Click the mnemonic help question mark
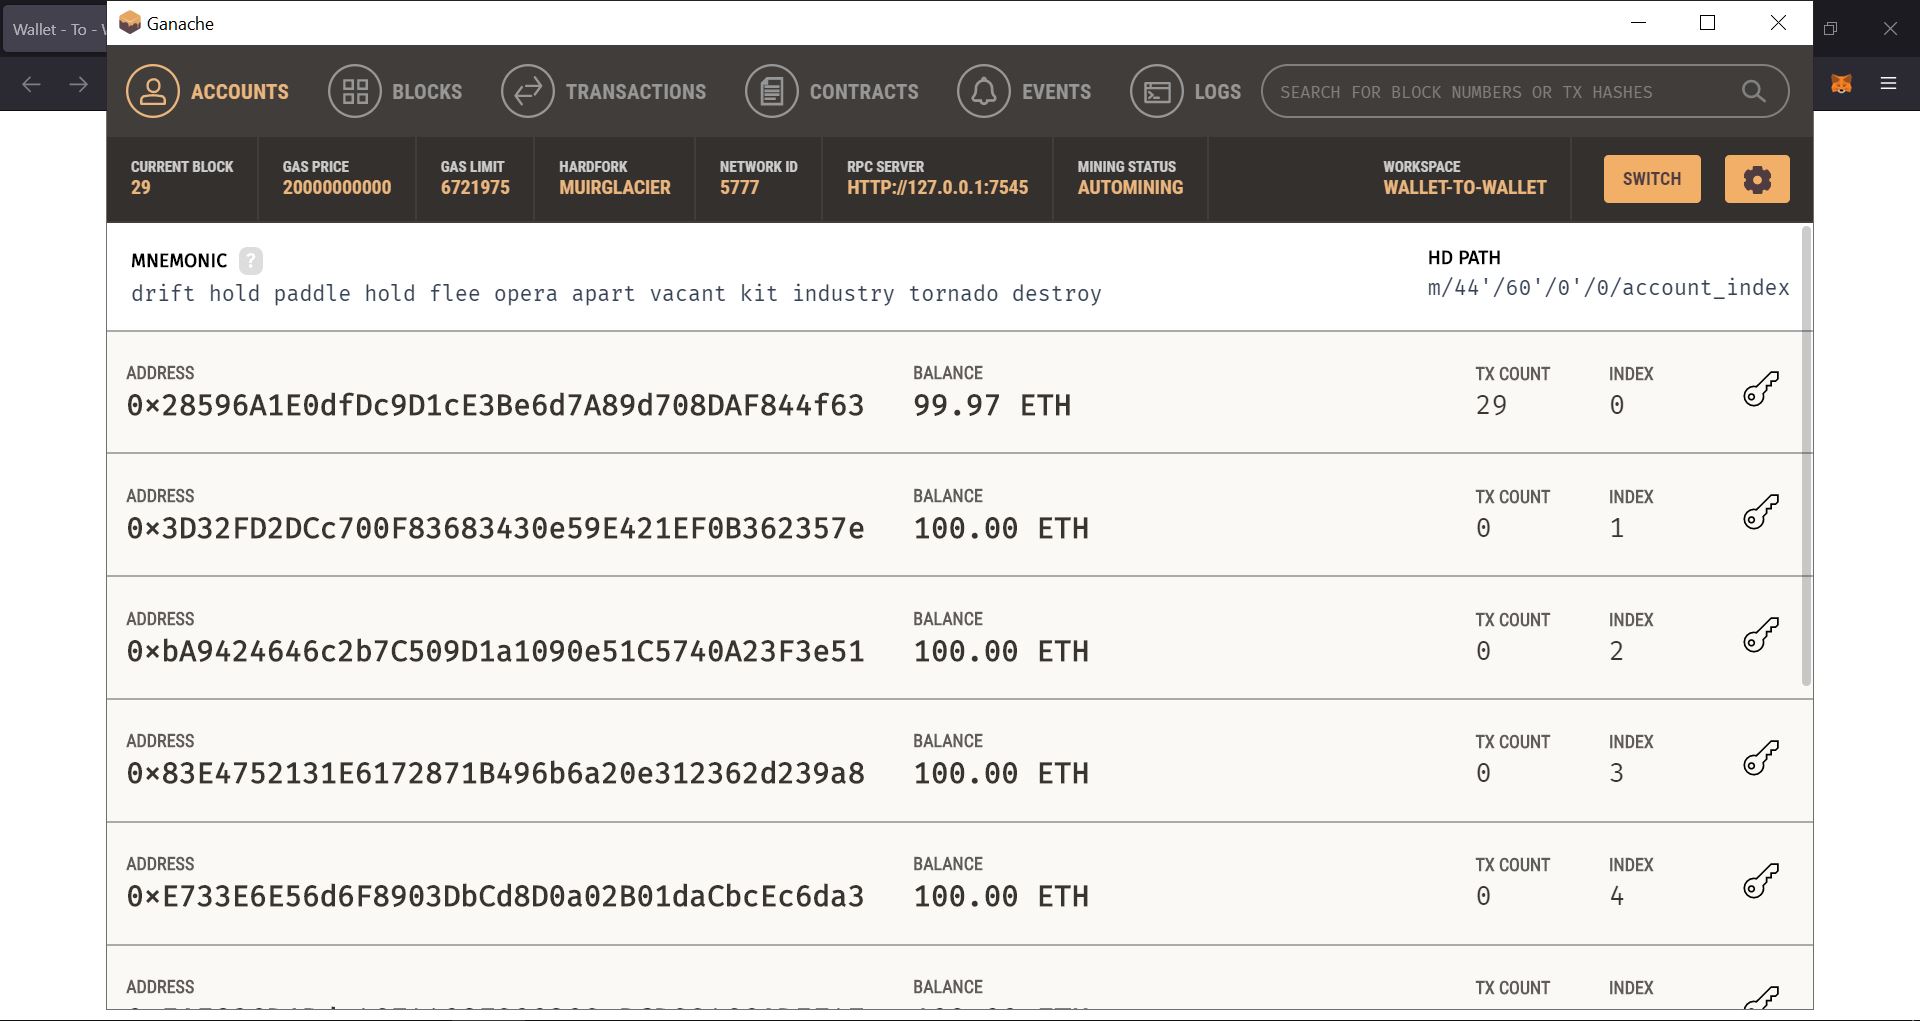 click(251, 261)
